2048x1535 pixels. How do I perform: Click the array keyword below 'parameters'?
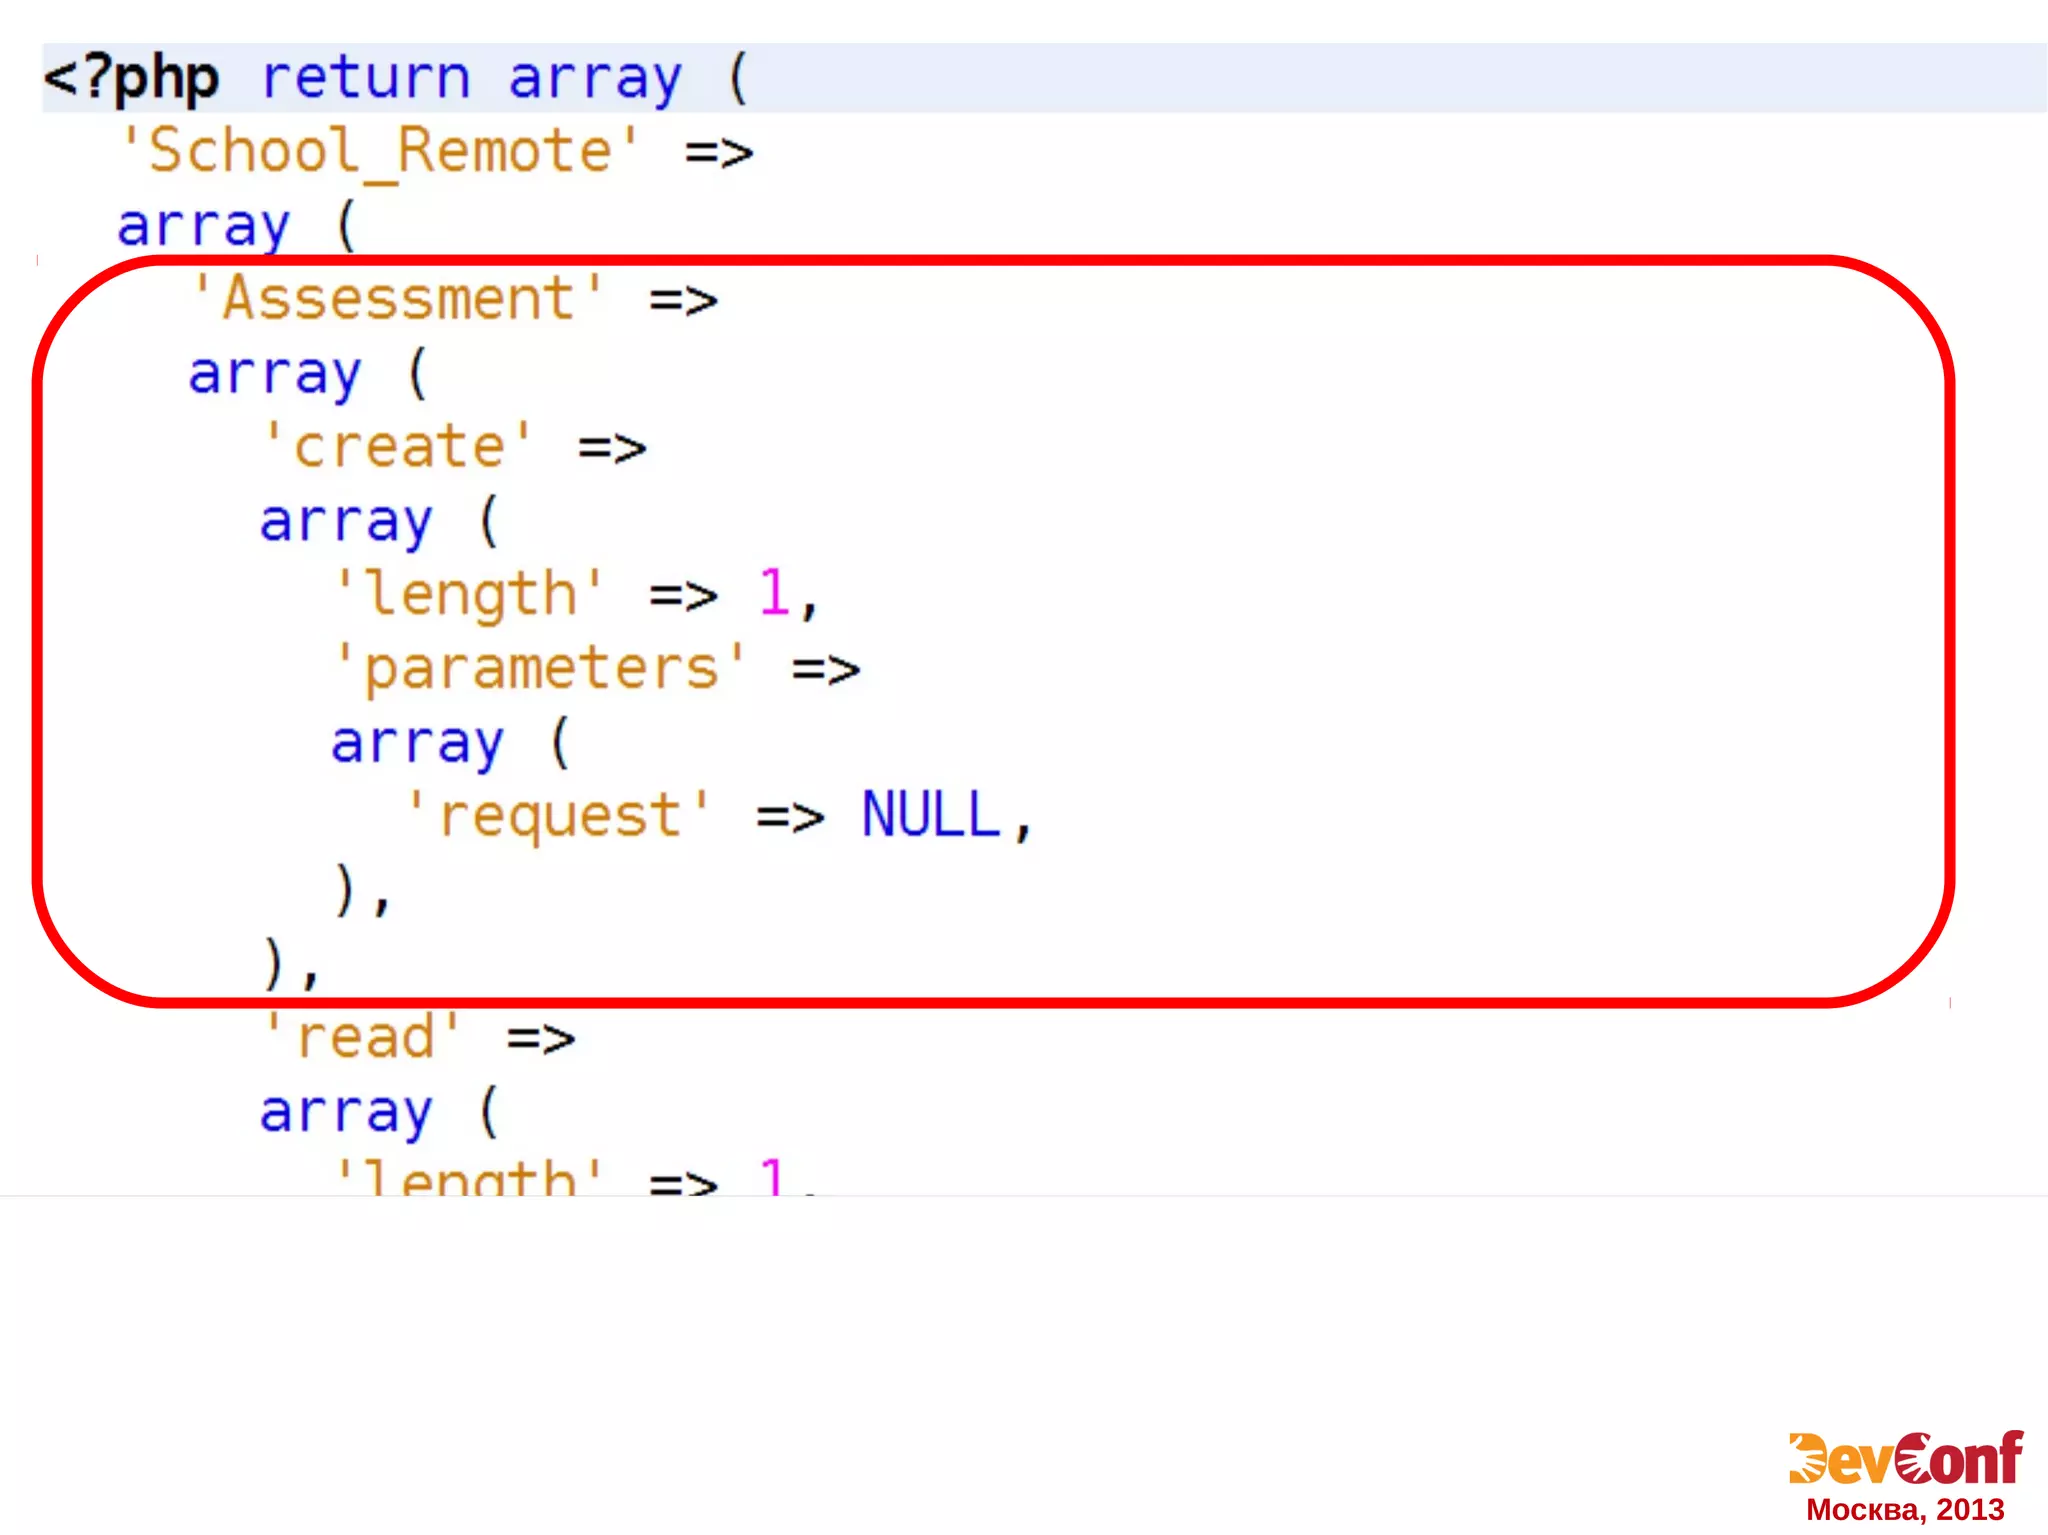(417, 743)
